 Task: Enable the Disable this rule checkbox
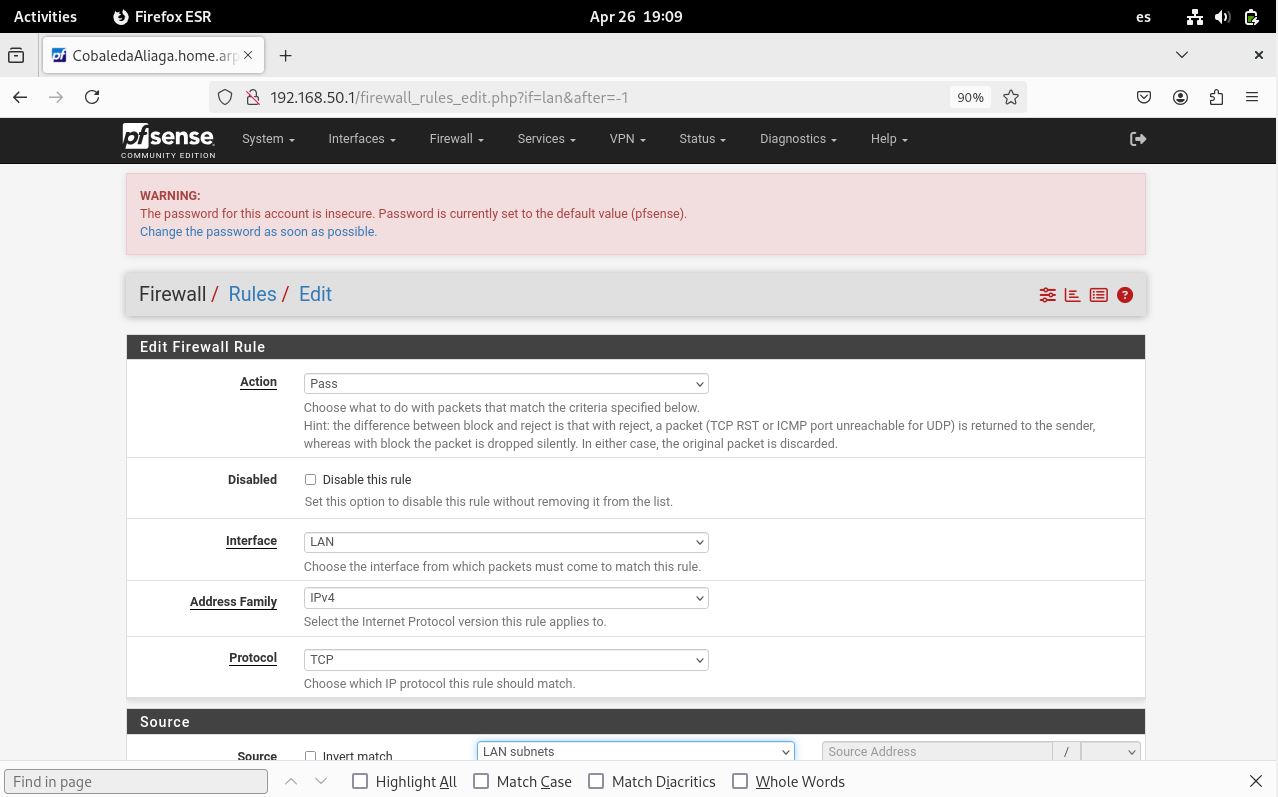click(310, 480)
